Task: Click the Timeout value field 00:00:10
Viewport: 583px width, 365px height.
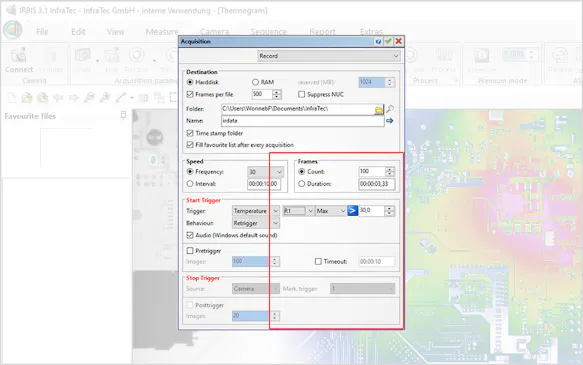Action: [377, 262]
